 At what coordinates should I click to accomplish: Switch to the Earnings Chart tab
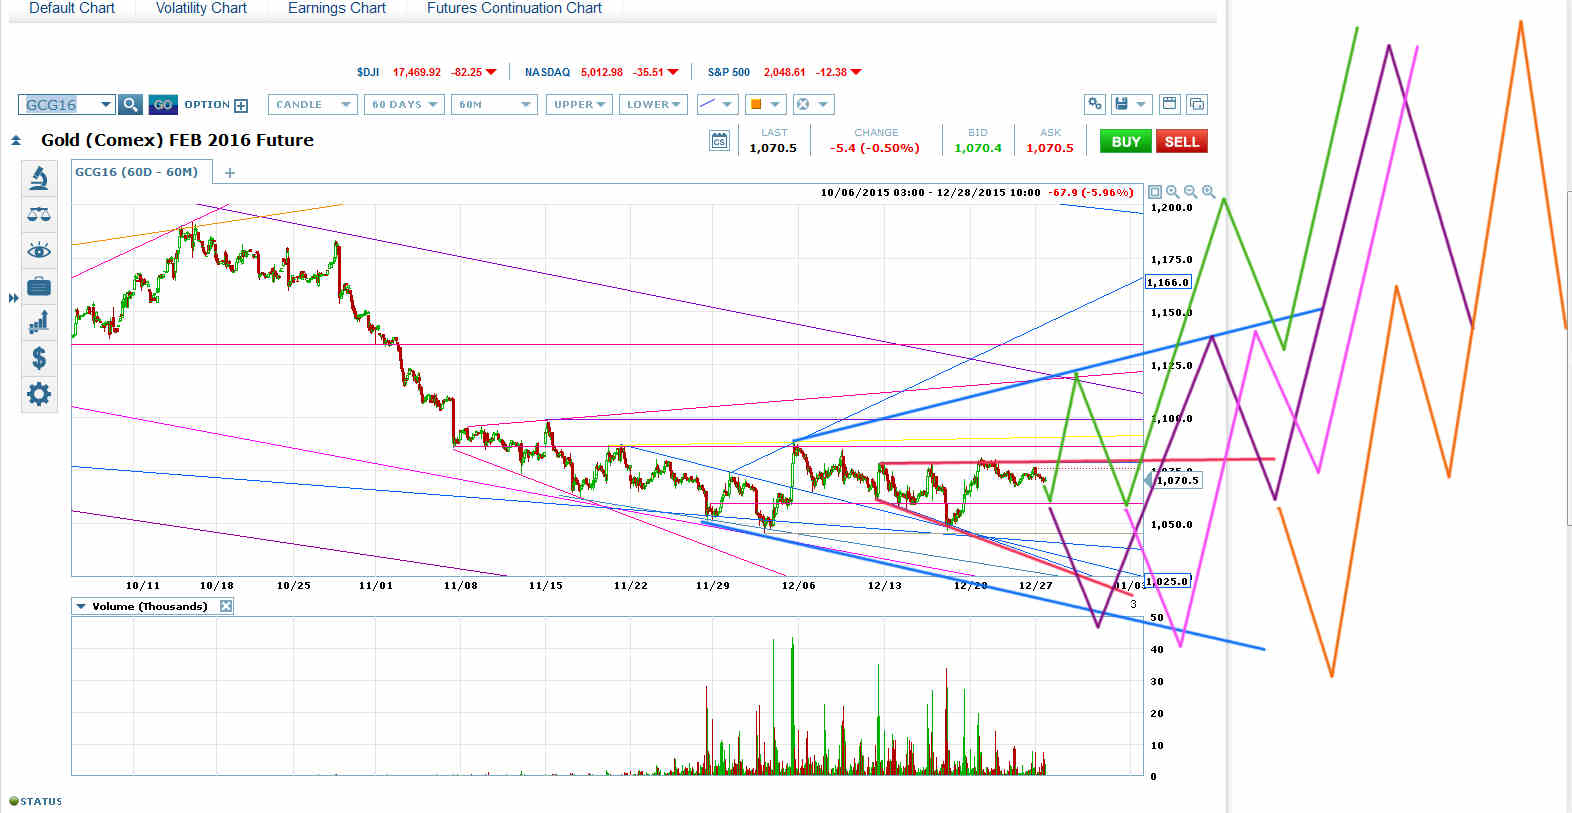pos(337,8)
